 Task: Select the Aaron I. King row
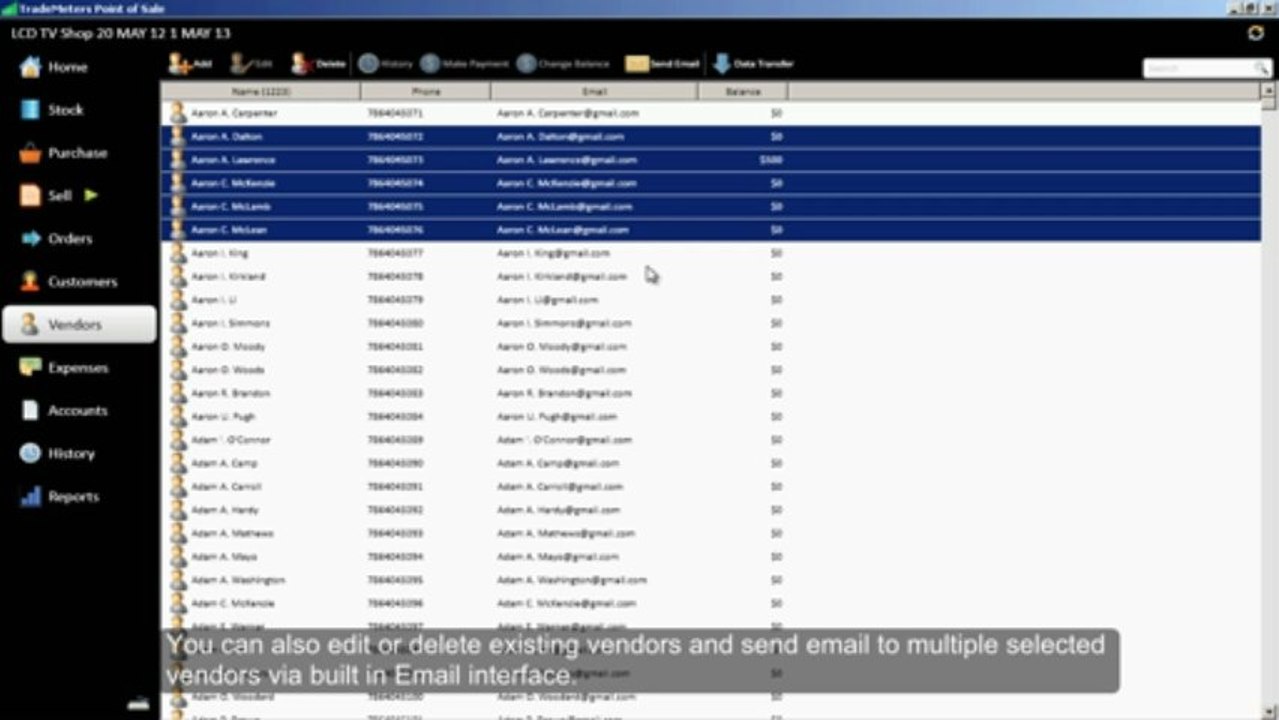[711, 253]
